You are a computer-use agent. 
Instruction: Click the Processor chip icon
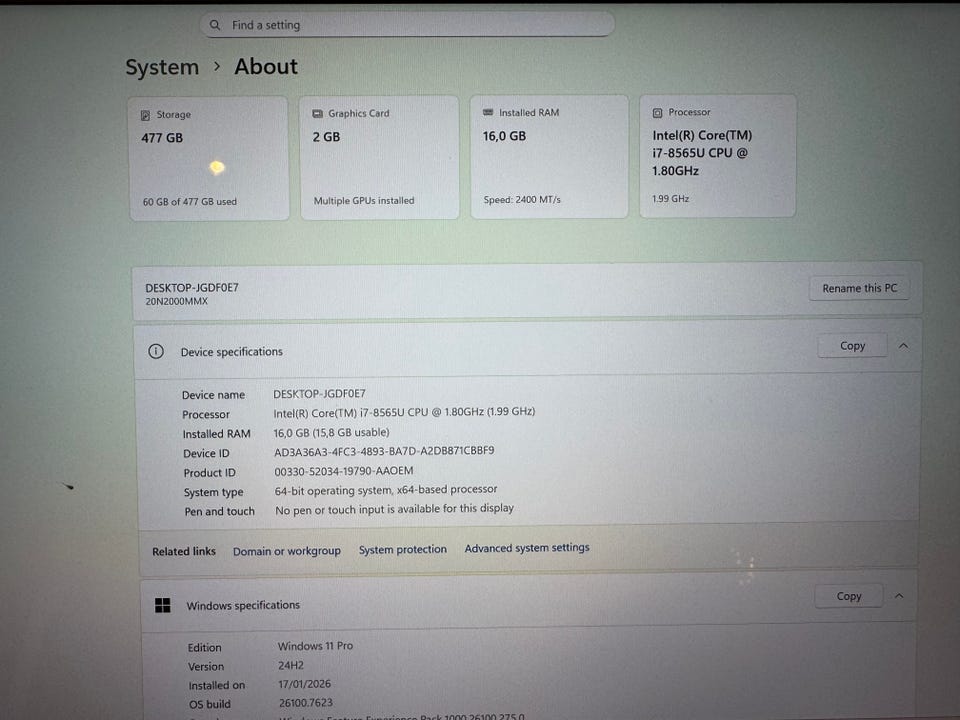click(658, 113)
